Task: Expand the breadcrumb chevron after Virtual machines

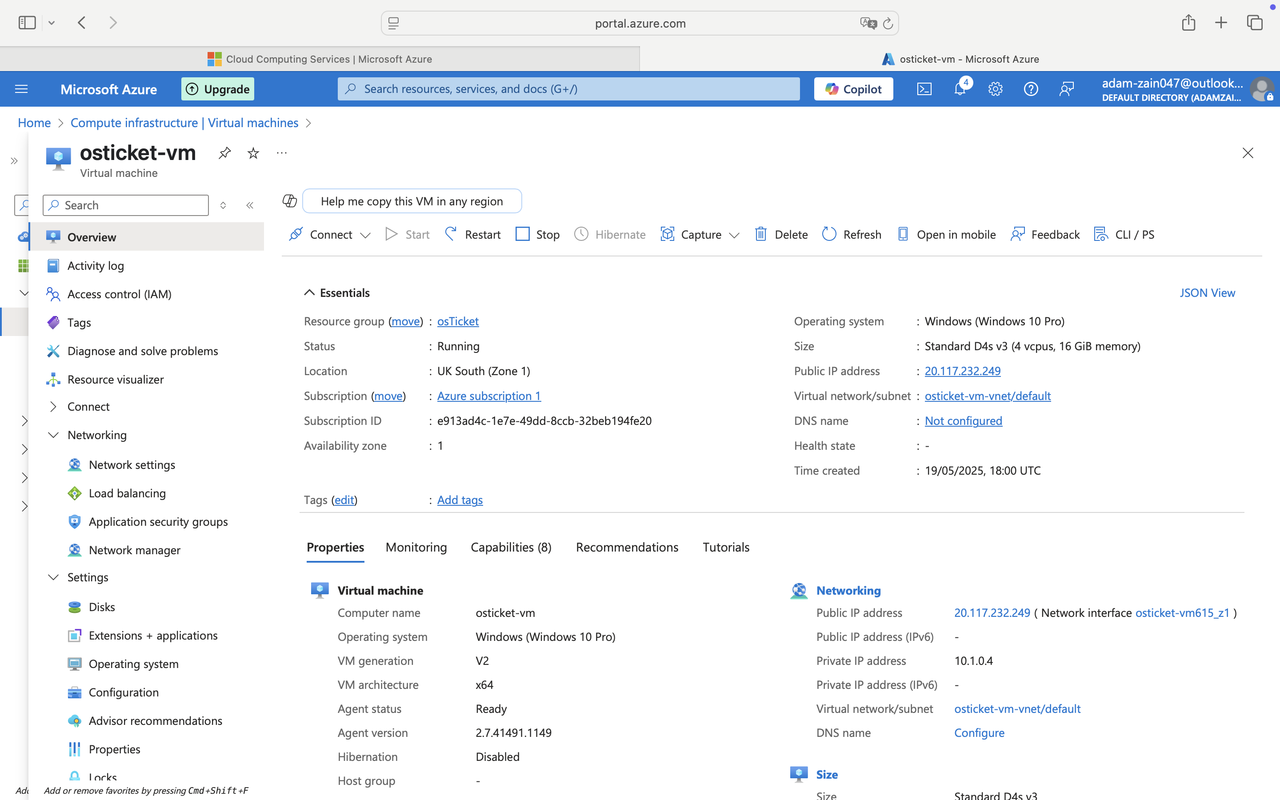Action: coord(308,123)
